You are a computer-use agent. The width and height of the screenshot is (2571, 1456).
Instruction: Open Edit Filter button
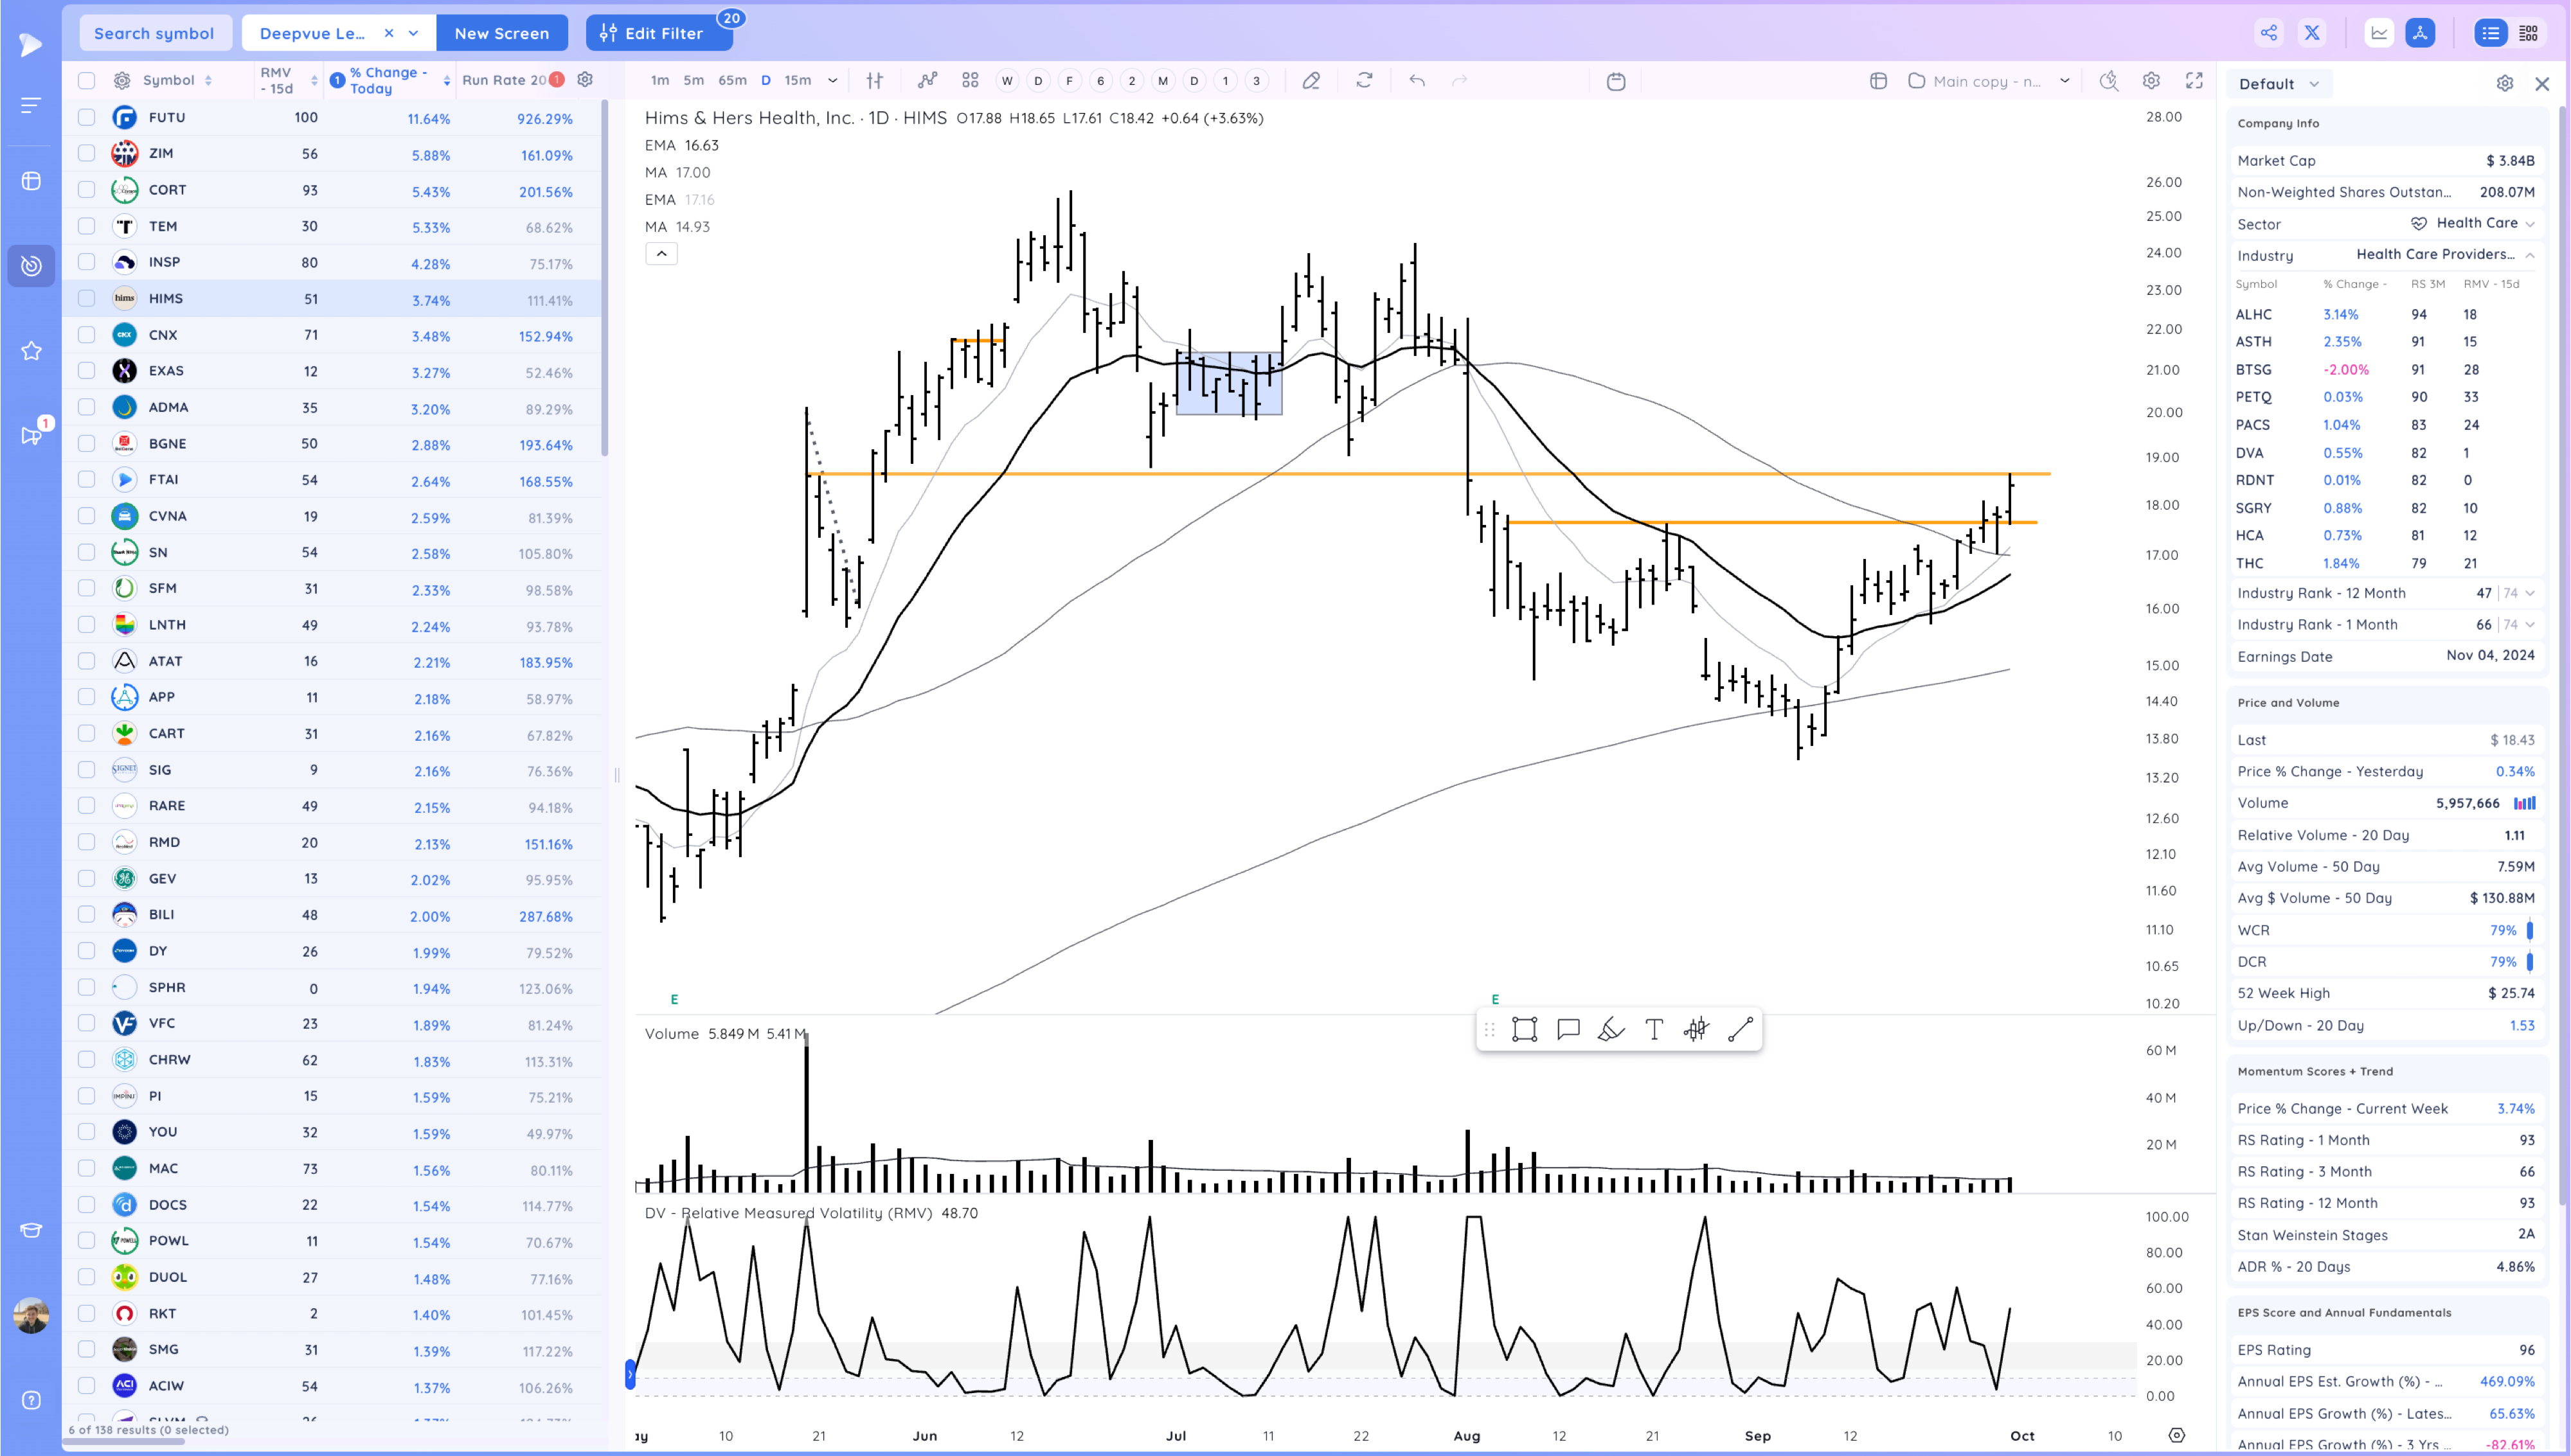[x=659, y=33]
